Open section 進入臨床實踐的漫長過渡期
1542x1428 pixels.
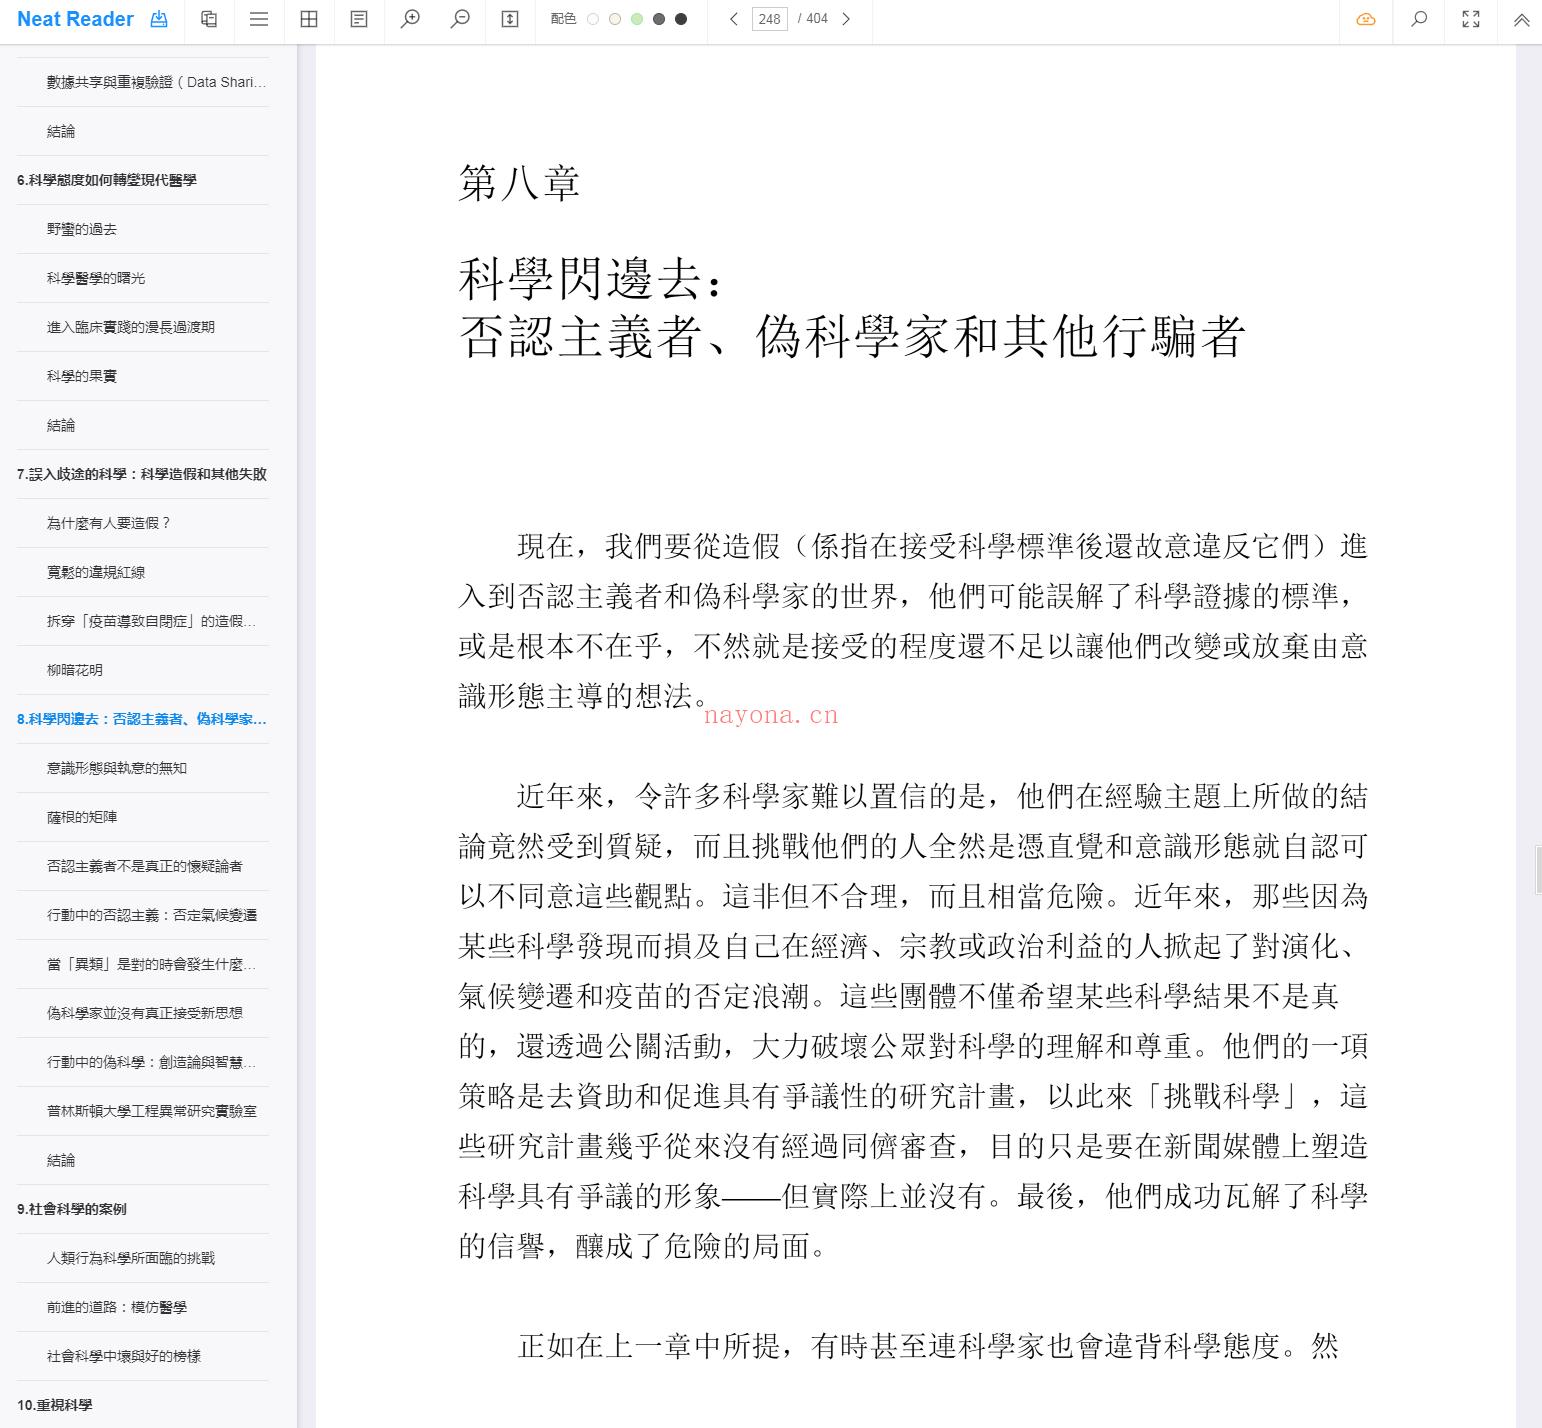click(x=131, y=327)
